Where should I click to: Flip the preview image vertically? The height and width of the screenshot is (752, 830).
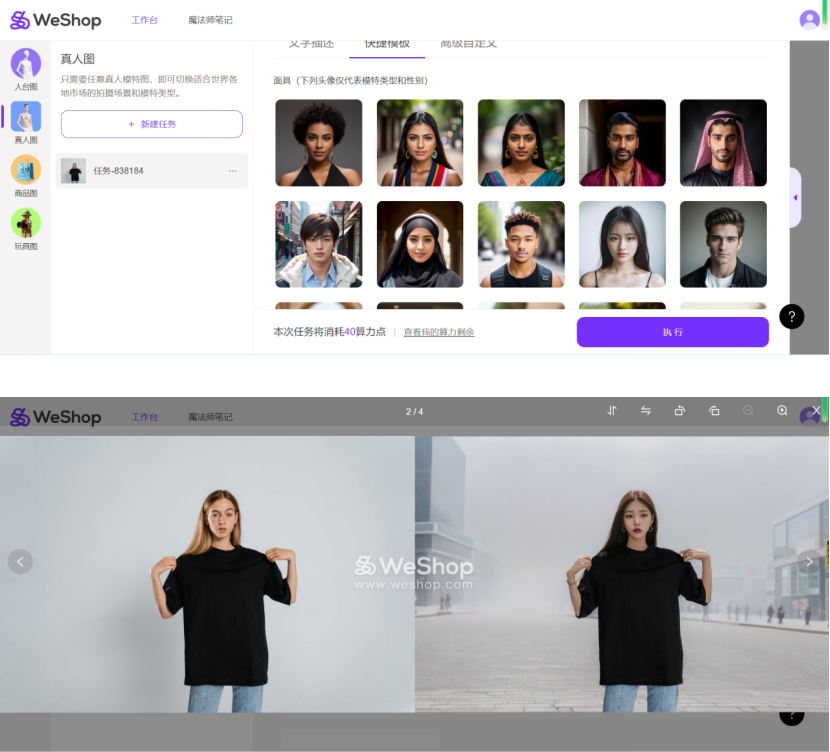(612, 411)
